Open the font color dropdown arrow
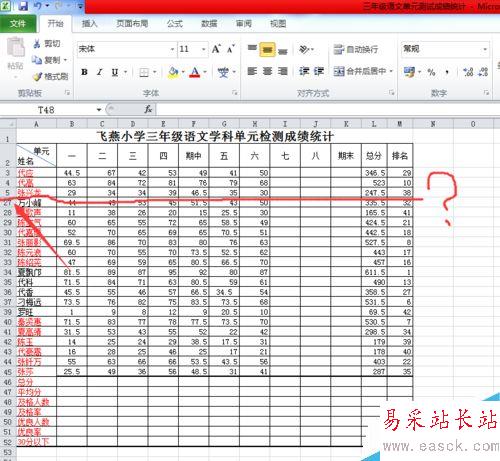500x461 pixels. 205,72
